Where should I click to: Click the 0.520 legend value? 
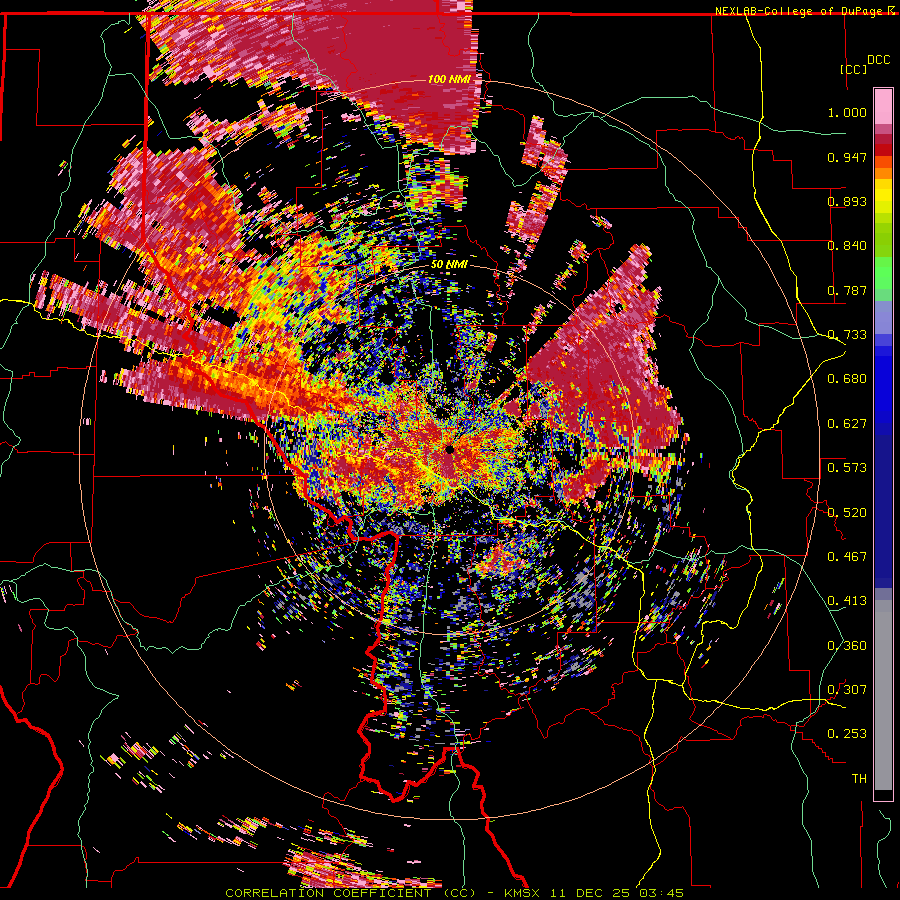[847, 513]
